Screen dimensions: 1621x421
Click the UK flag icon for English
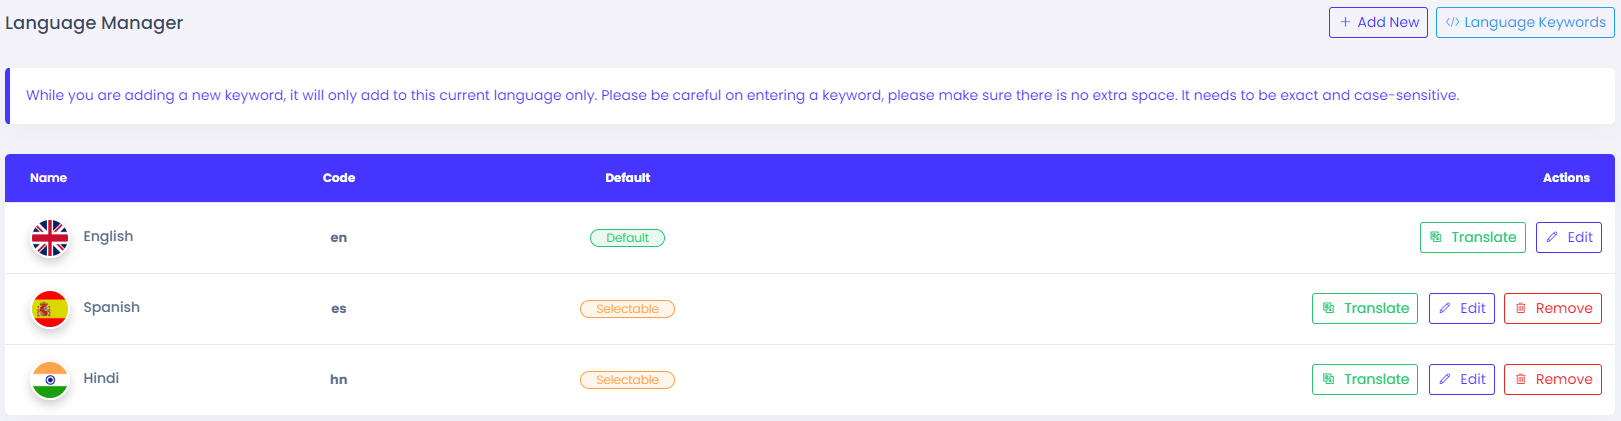click(x=50, y=238)
